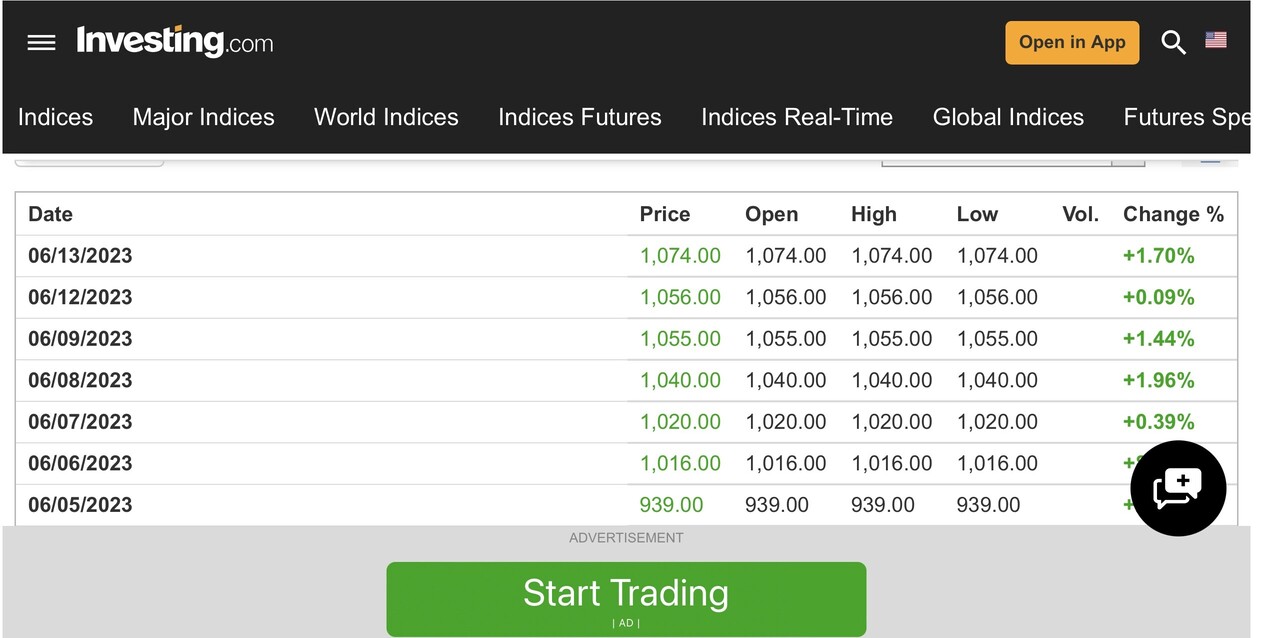This screenshot has width=1263, height=638.
Task: Navigate to Global Indices tab
Action: click(1008, 117)
